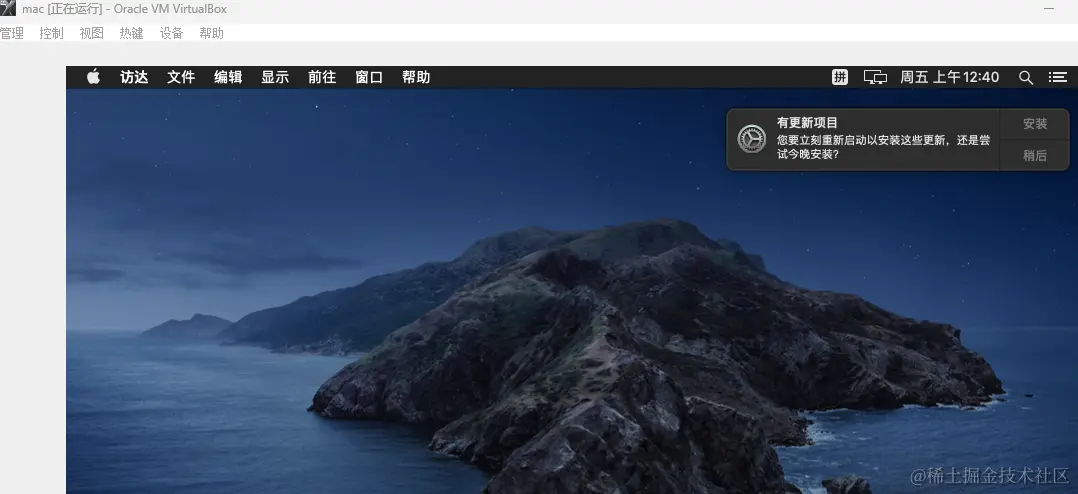
Task: Click the 拼 Pinyin input method icon
Action: click(839, 78)
